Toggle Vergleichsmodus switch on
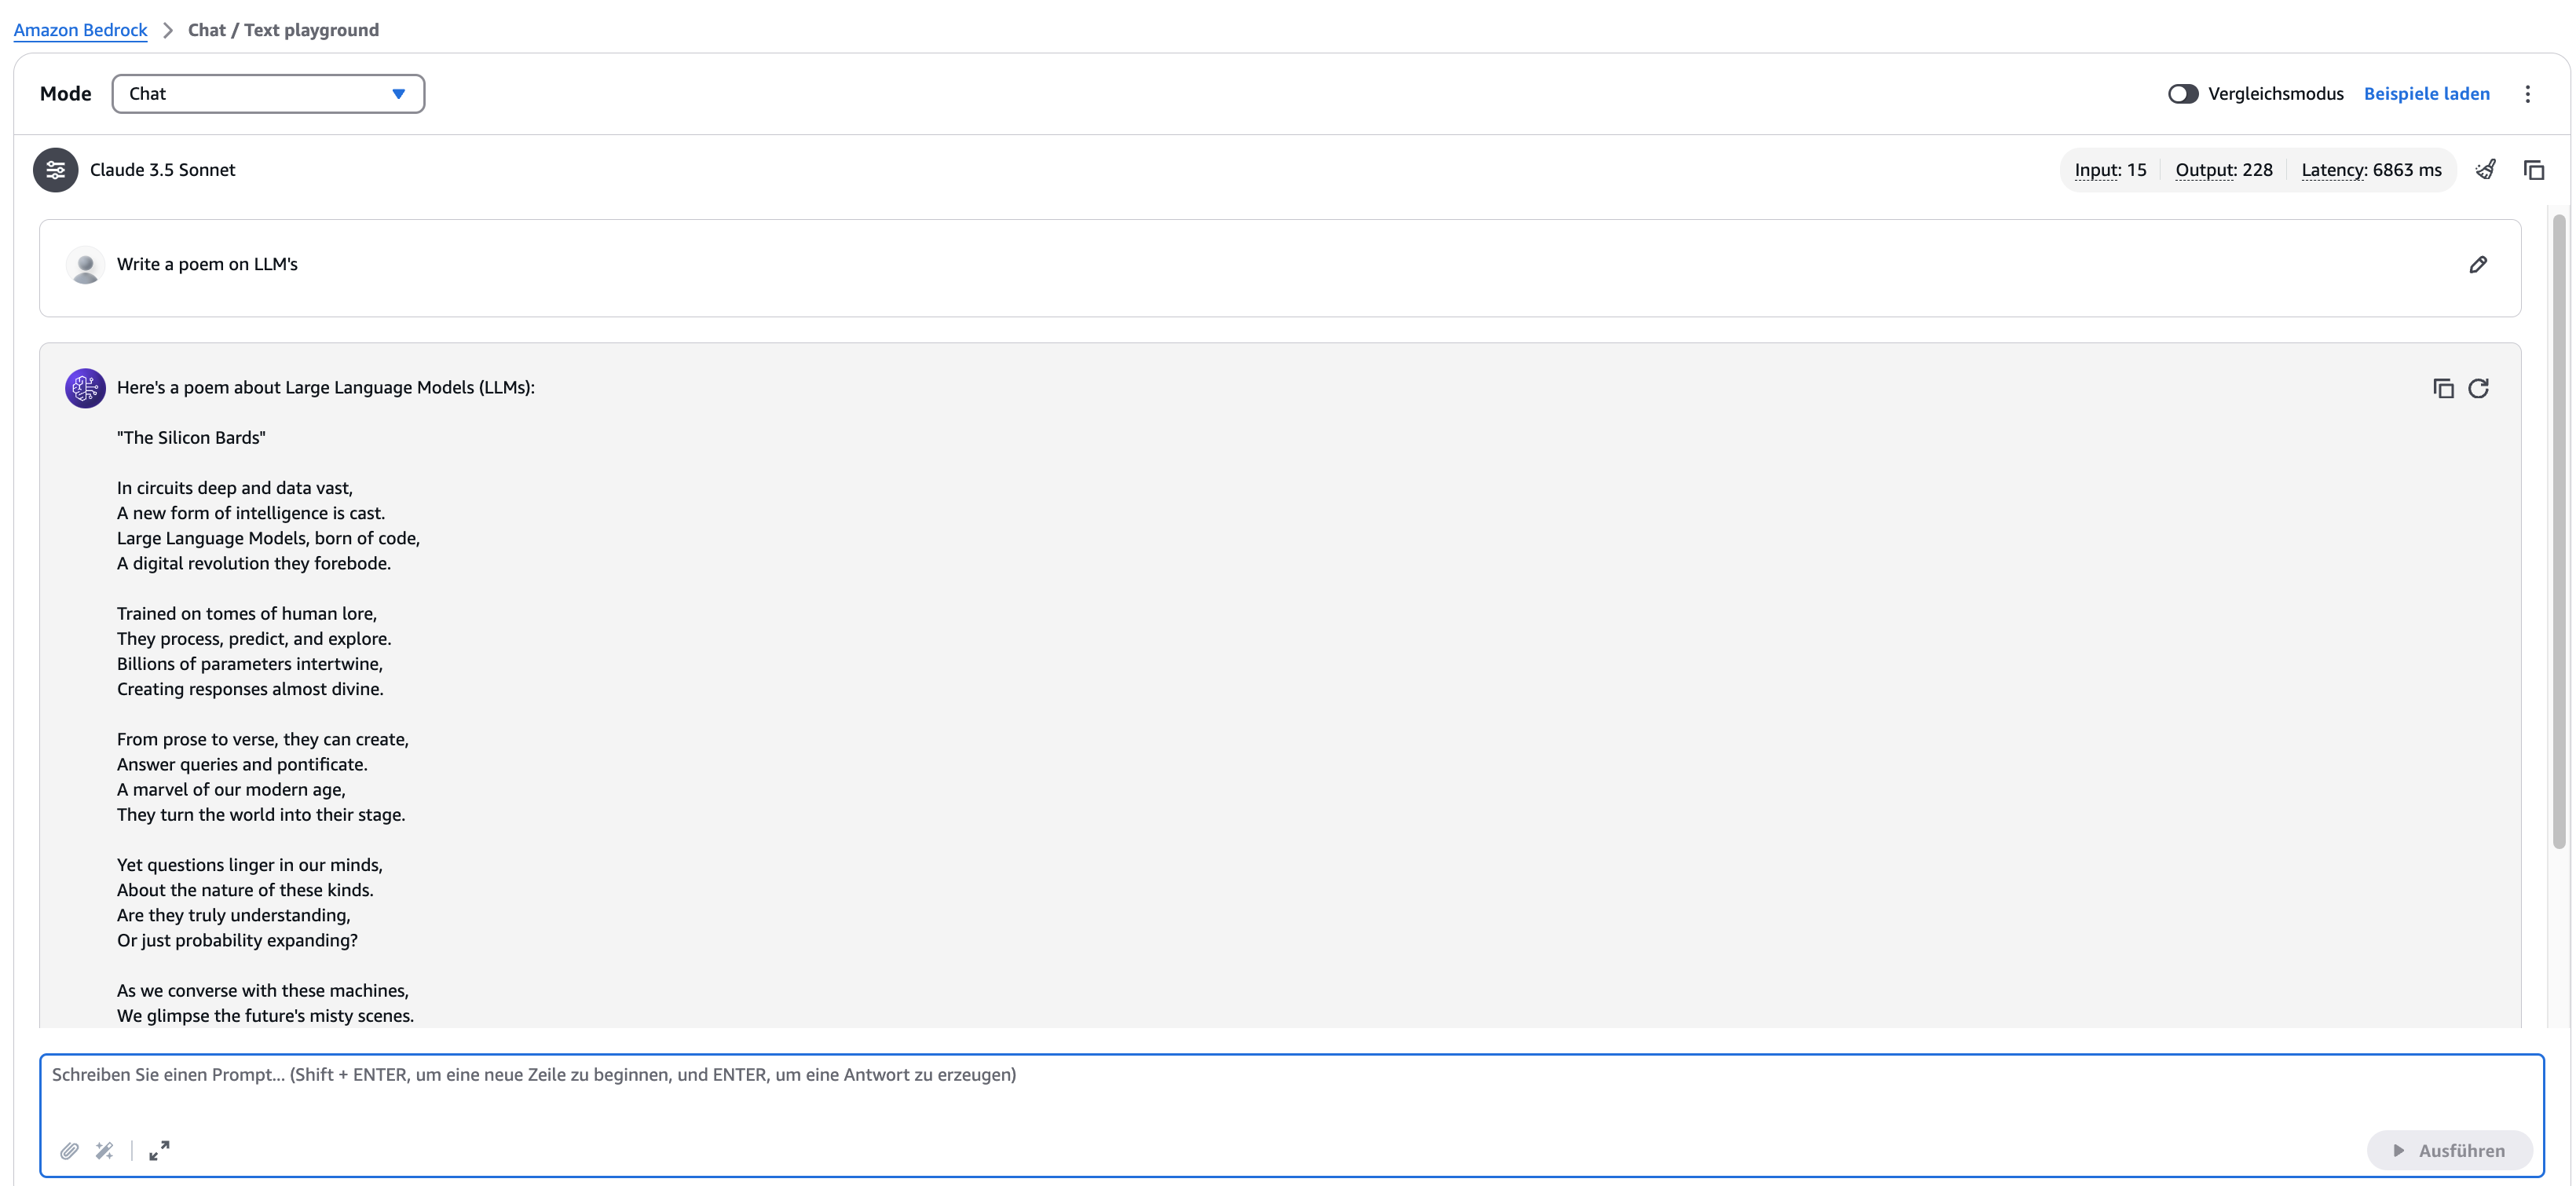The width and height of the screenshot is (2576, 1186). coord(2182,94)
